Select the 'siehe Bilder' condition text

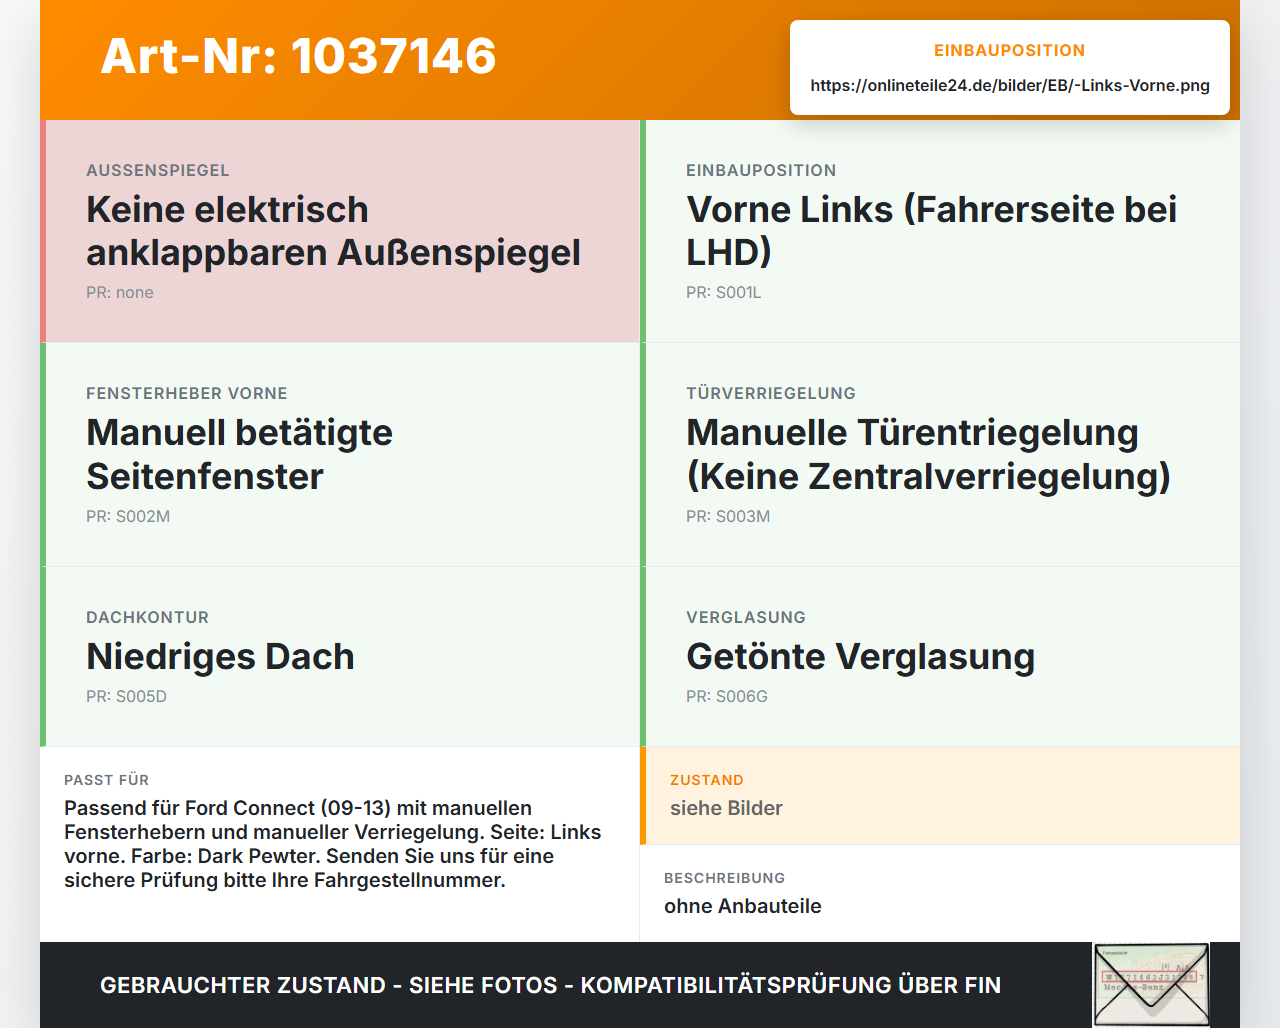click(726, 808)
